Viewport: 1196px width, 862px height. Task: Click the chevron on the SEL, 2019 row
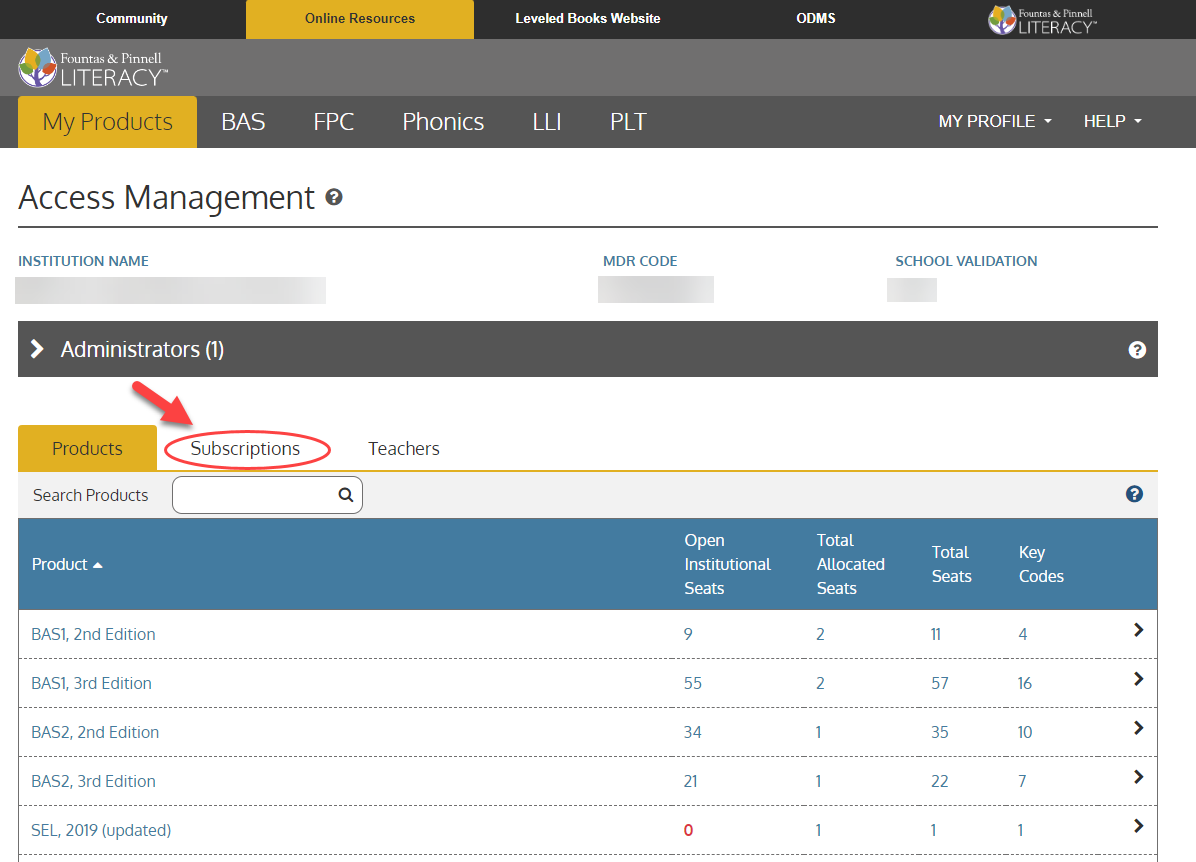pyautogui.click(x=1138, y=826)
